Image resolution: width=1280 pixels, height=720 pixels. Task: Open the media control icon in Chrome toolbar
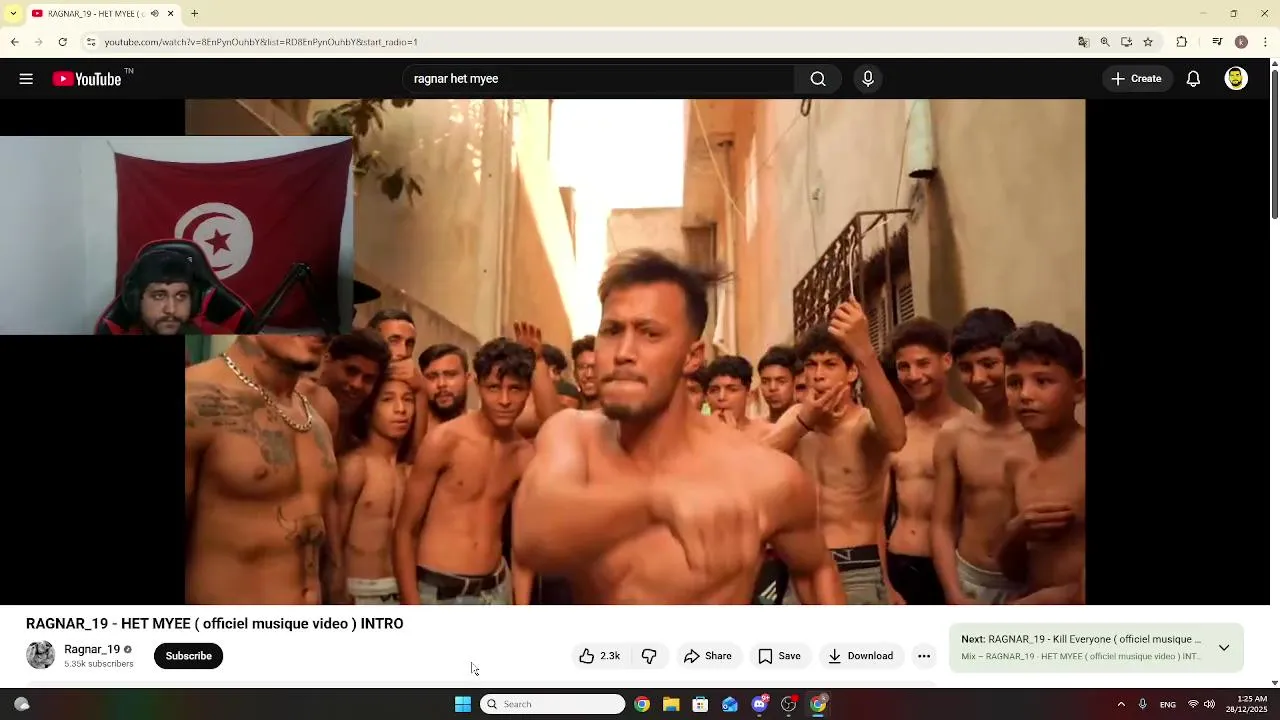click(1217, 42)
